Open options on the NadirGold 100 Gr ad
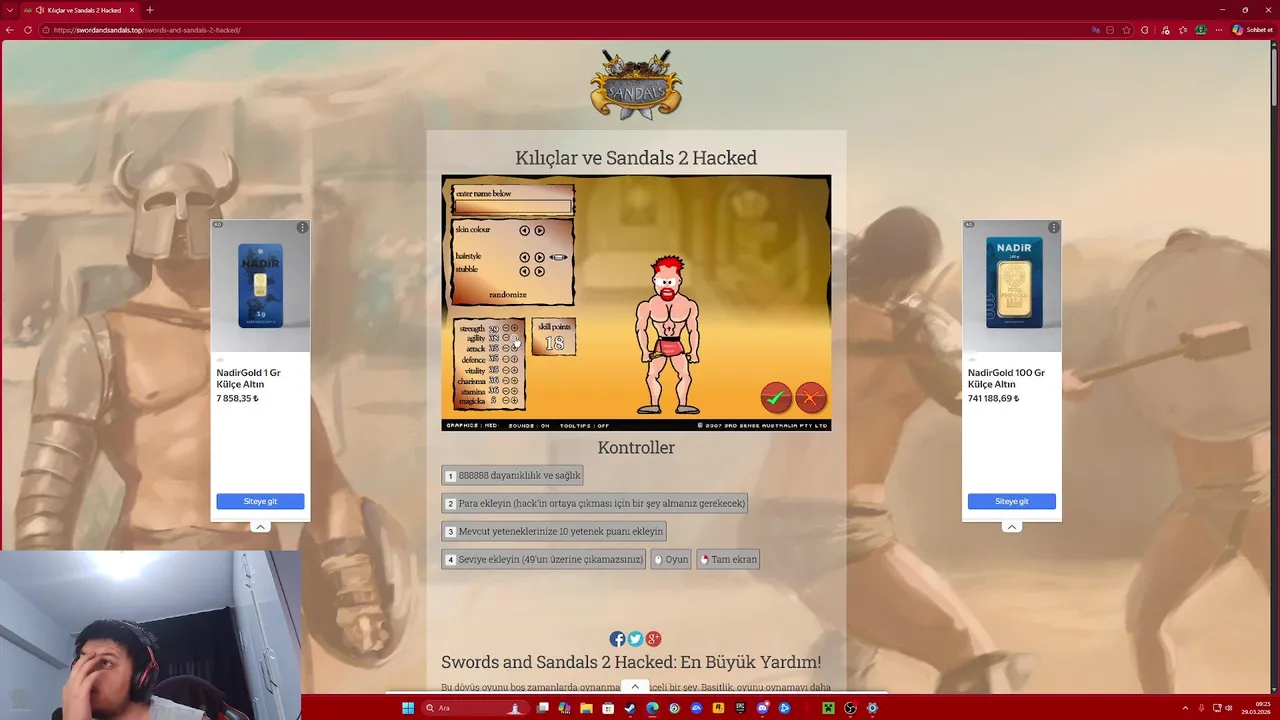 click(x=1053, y=228)
